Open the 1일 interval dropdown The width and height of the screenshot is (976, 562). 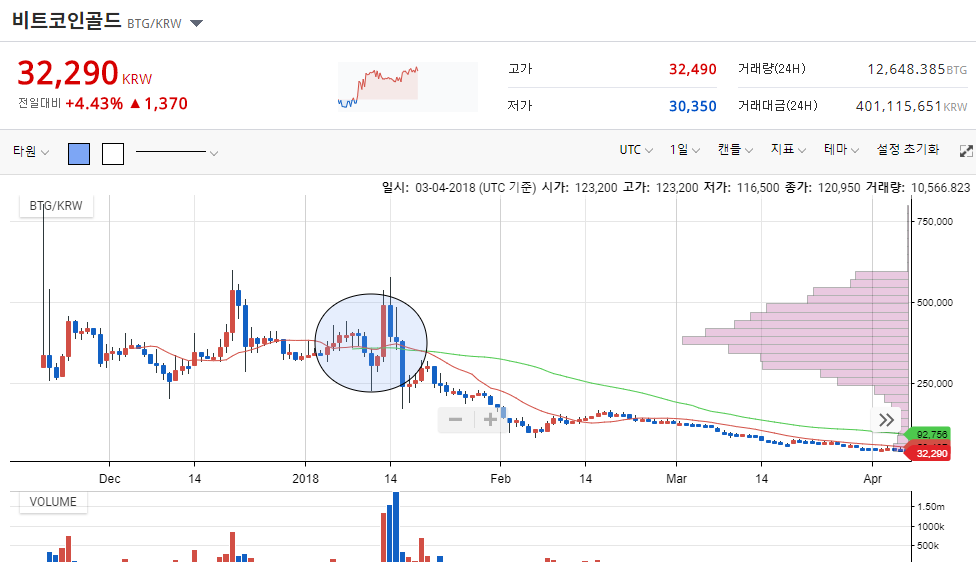(685, 150)
